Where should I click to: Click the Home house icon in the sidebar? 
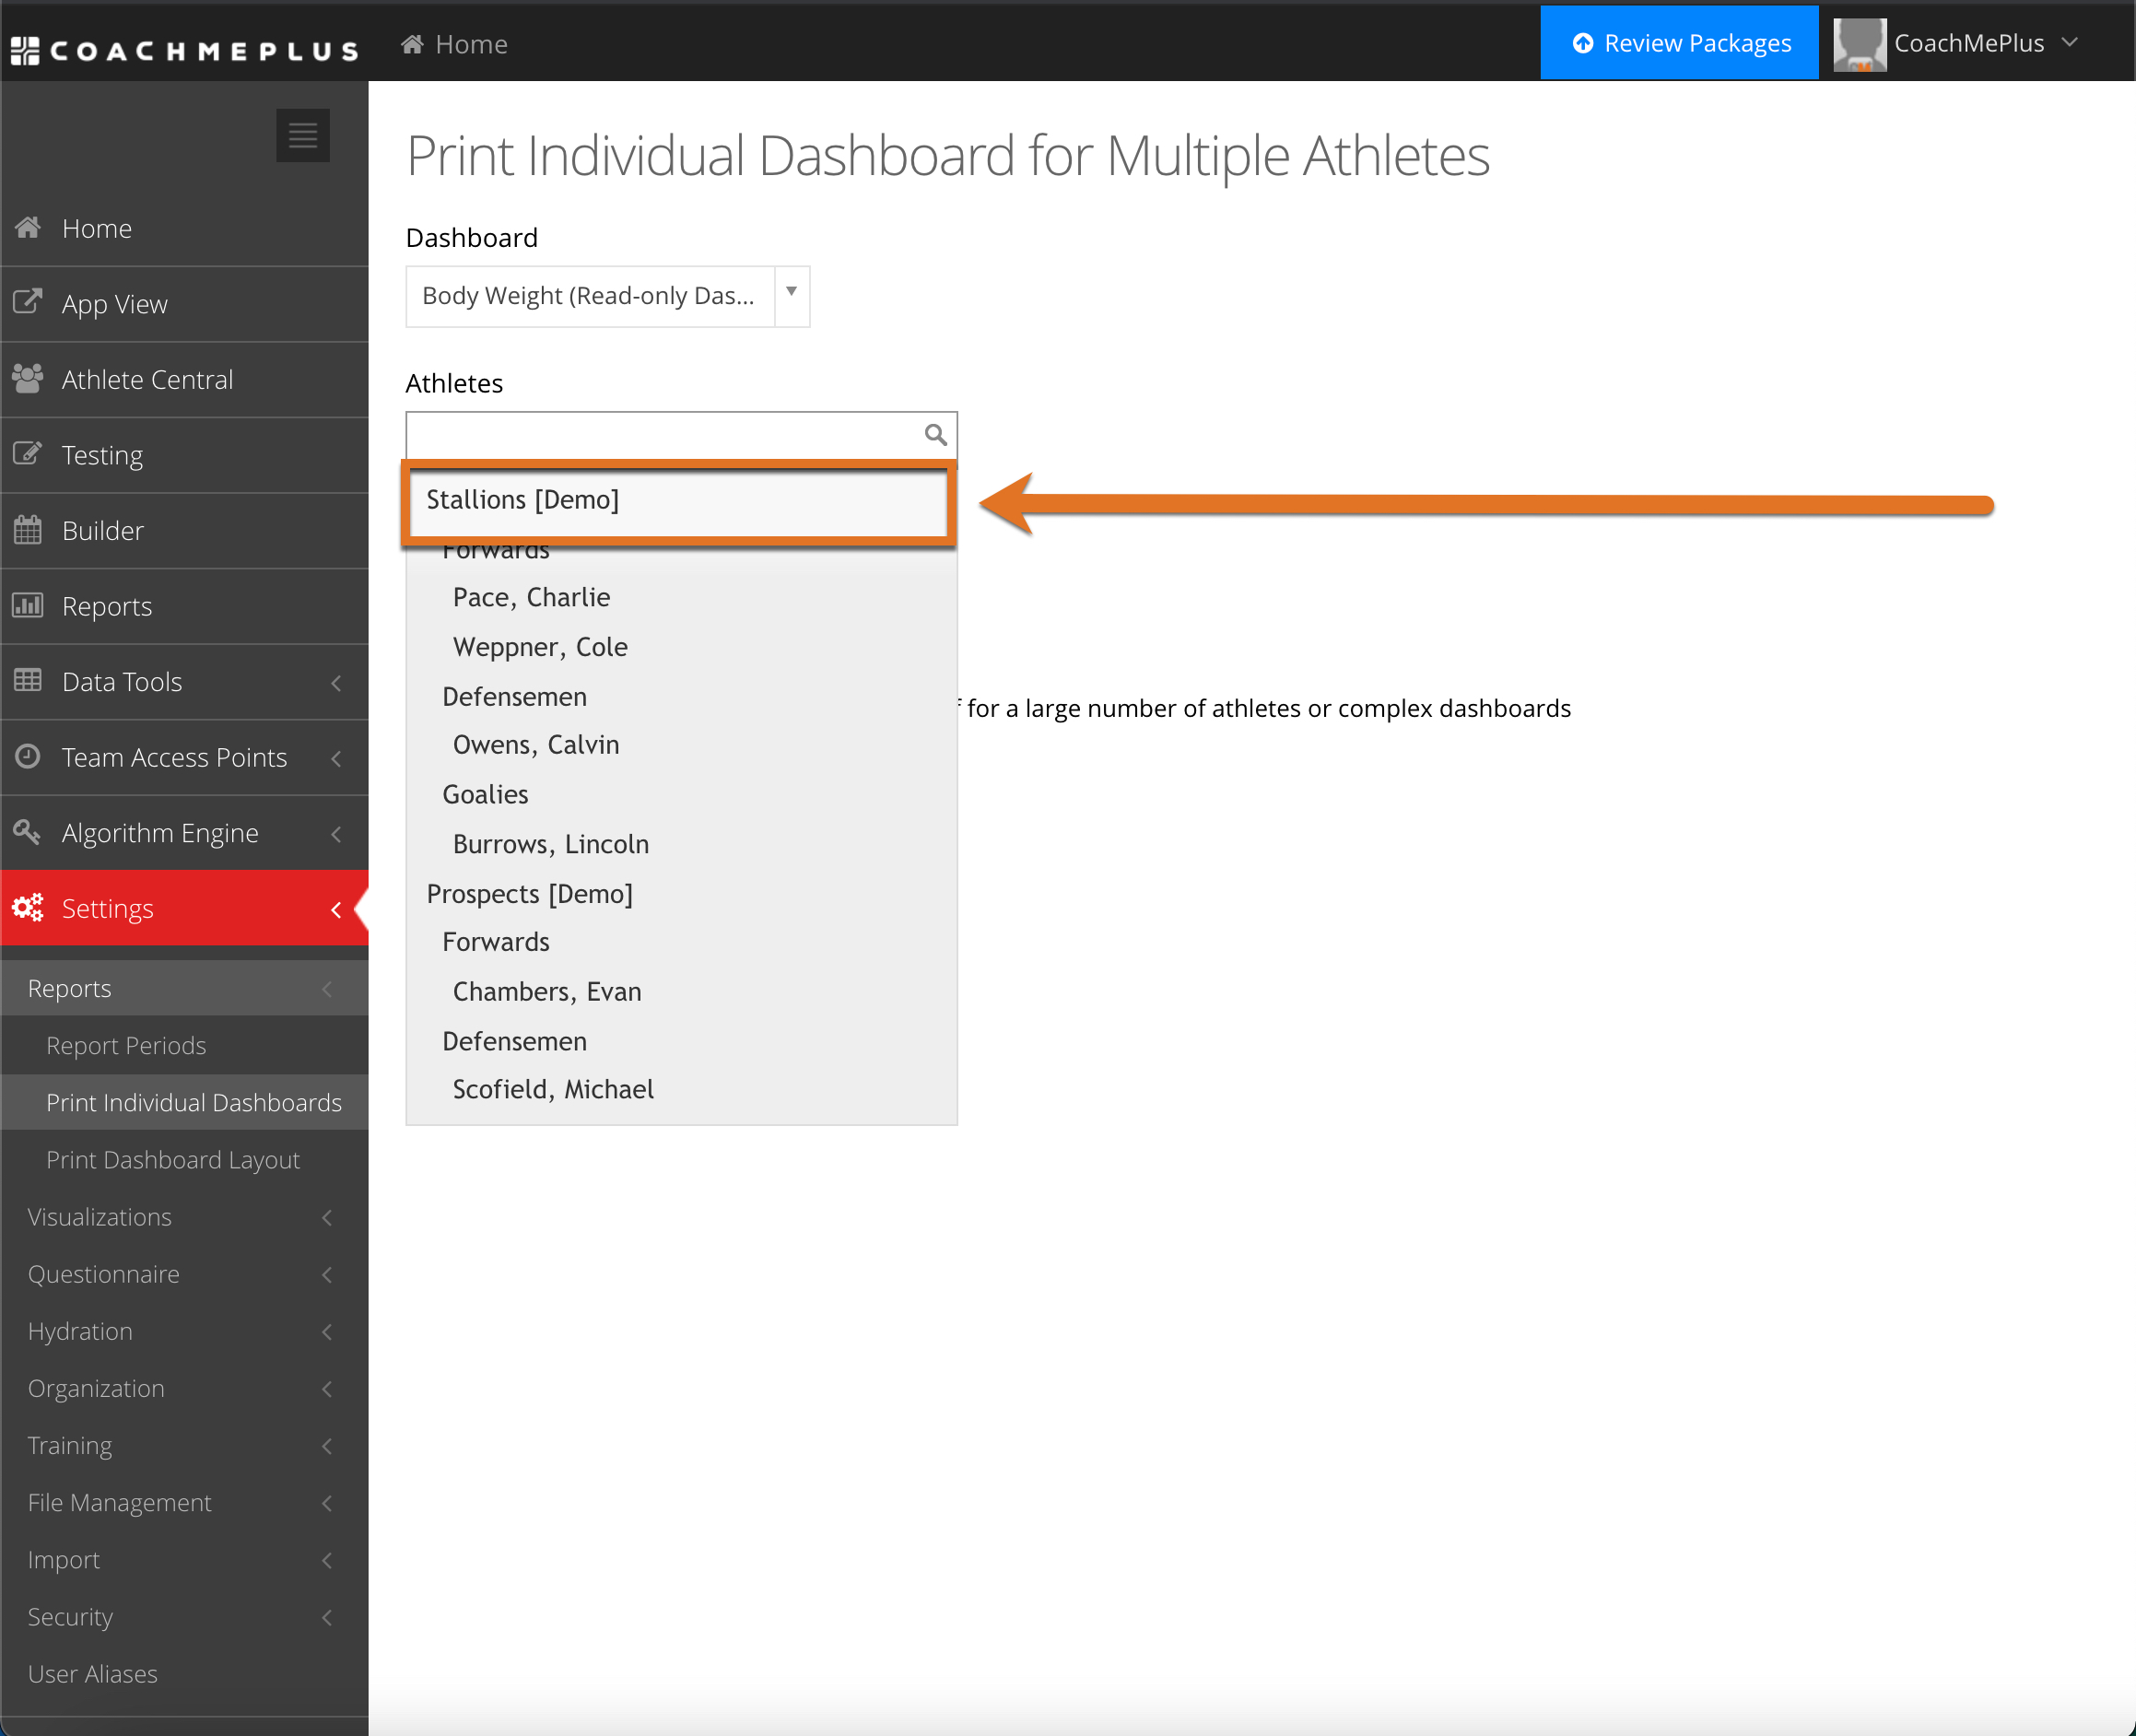click(28, 228)
